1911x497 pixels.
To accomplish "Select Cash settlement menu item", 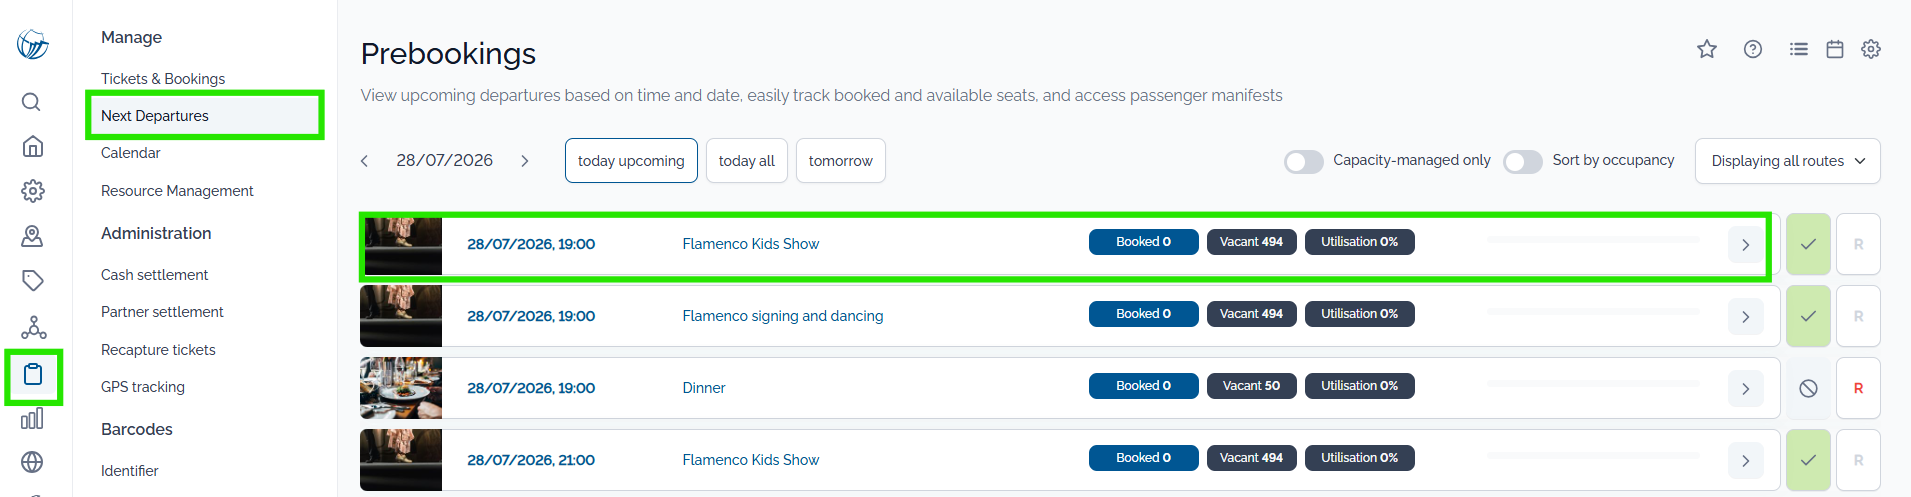I will click(x=155, y=275).
